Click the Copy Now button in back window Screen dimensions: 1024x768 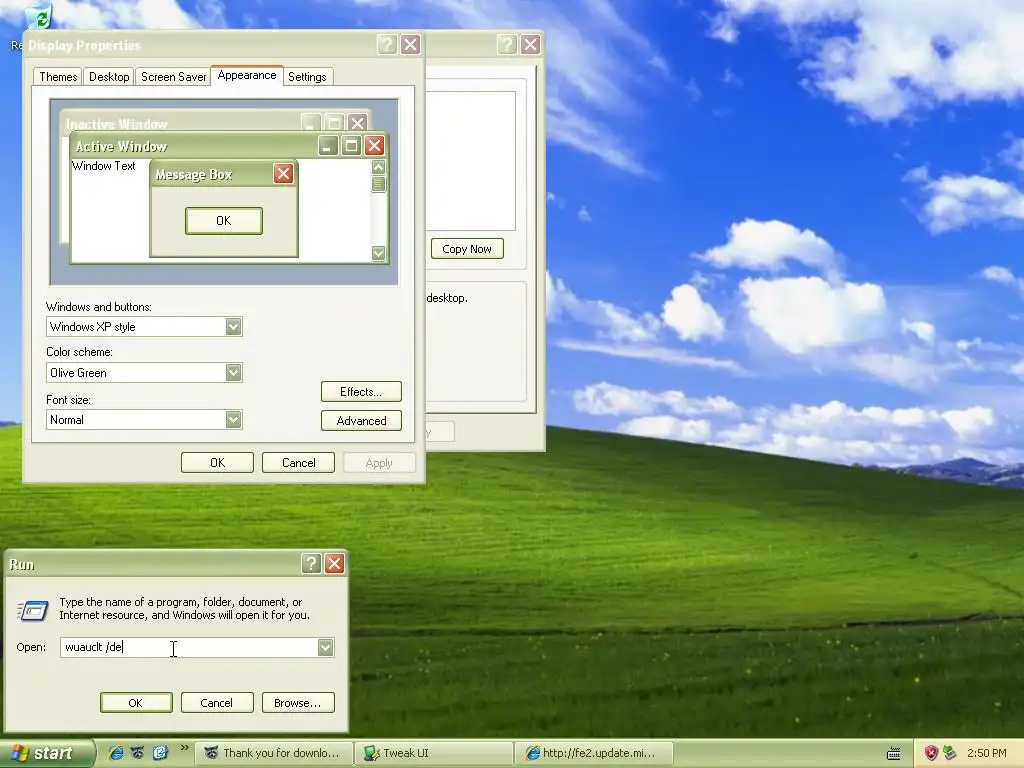(467, 249)
